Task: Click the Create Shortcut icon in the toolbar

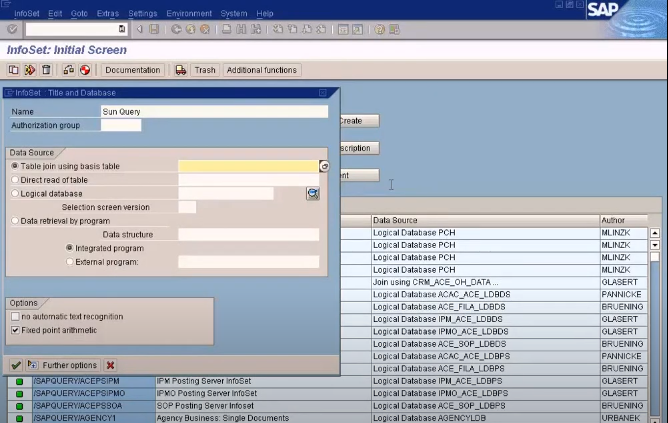Action: [357, 29]
